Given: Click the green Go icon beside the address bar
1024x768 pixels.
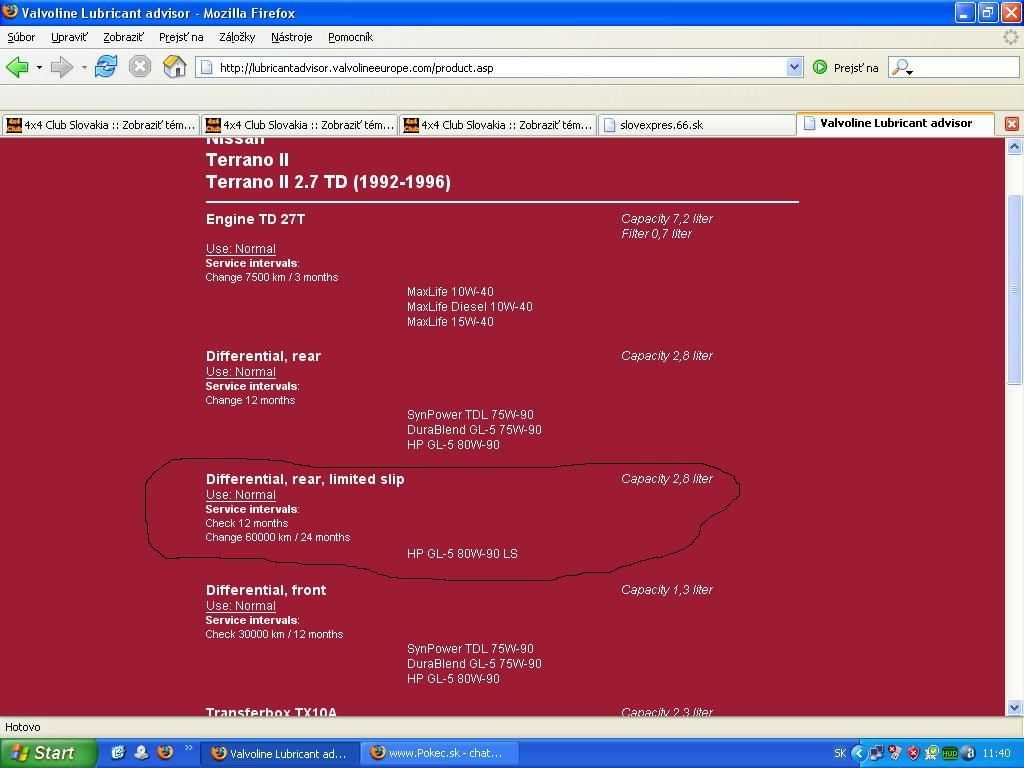Looking at the screenshot, I should pos(820,67).
